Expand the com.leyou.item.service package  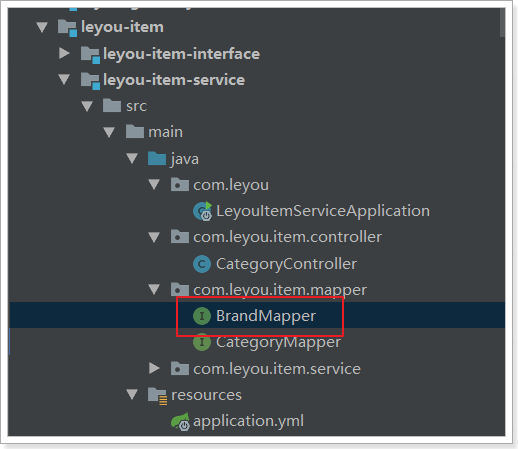click(154, 368)
